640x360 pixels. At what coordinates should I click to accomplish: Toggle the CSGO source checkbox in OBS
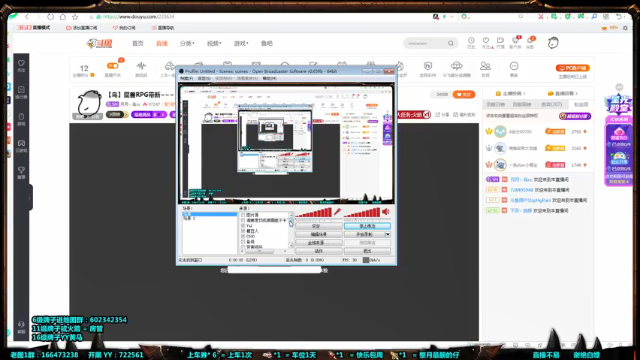[x=243, y=236]
